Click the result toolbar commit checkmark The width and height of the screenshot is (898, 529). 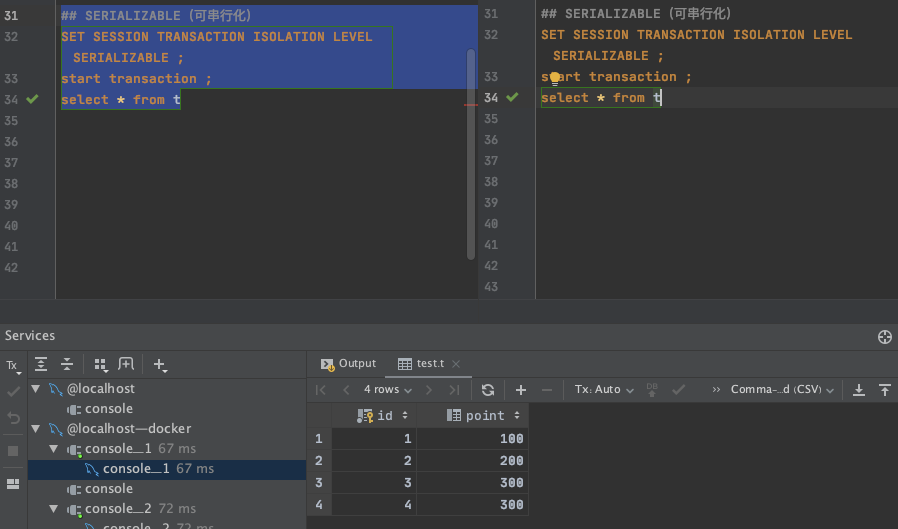coord(679,390)
